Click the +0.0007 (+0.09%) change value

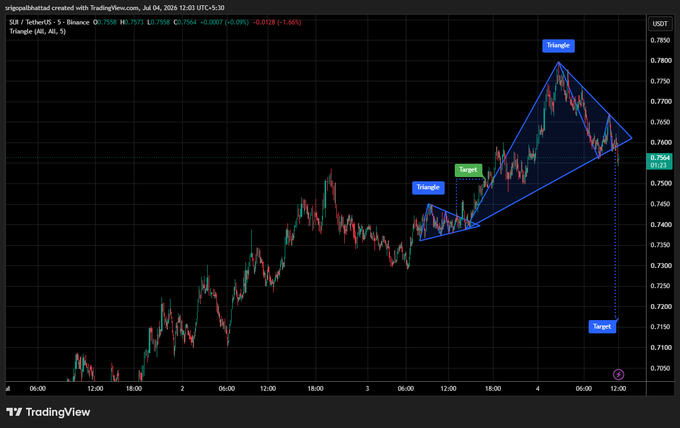pyautogui.click(x=225, y=22)
